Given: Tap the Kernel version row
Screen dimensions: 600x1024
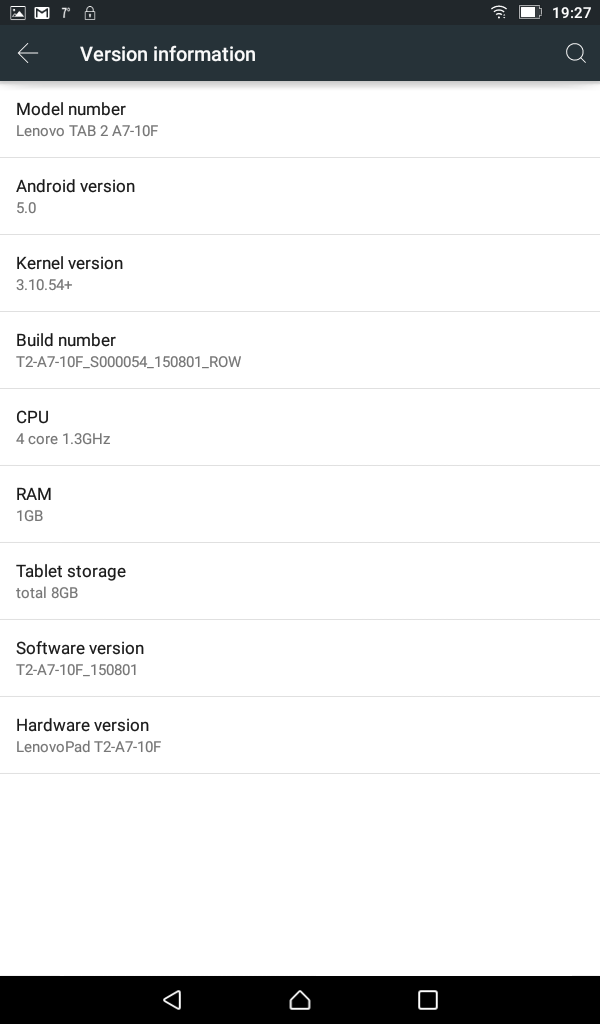Looking at the screenshot, I should [300, 274].
